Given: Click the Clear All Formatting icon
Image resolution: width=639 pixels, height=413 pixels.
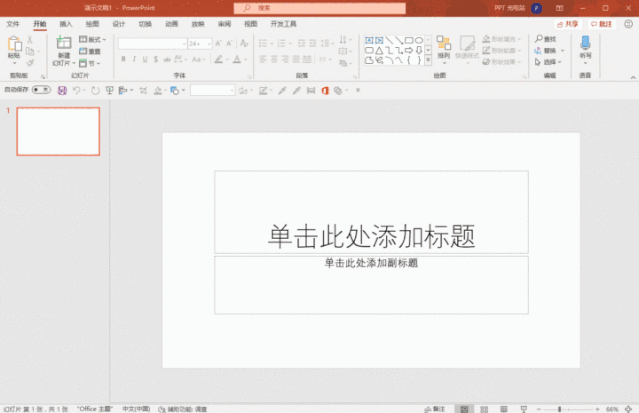Looking at the screenshot, I should [x=244, y=43].
